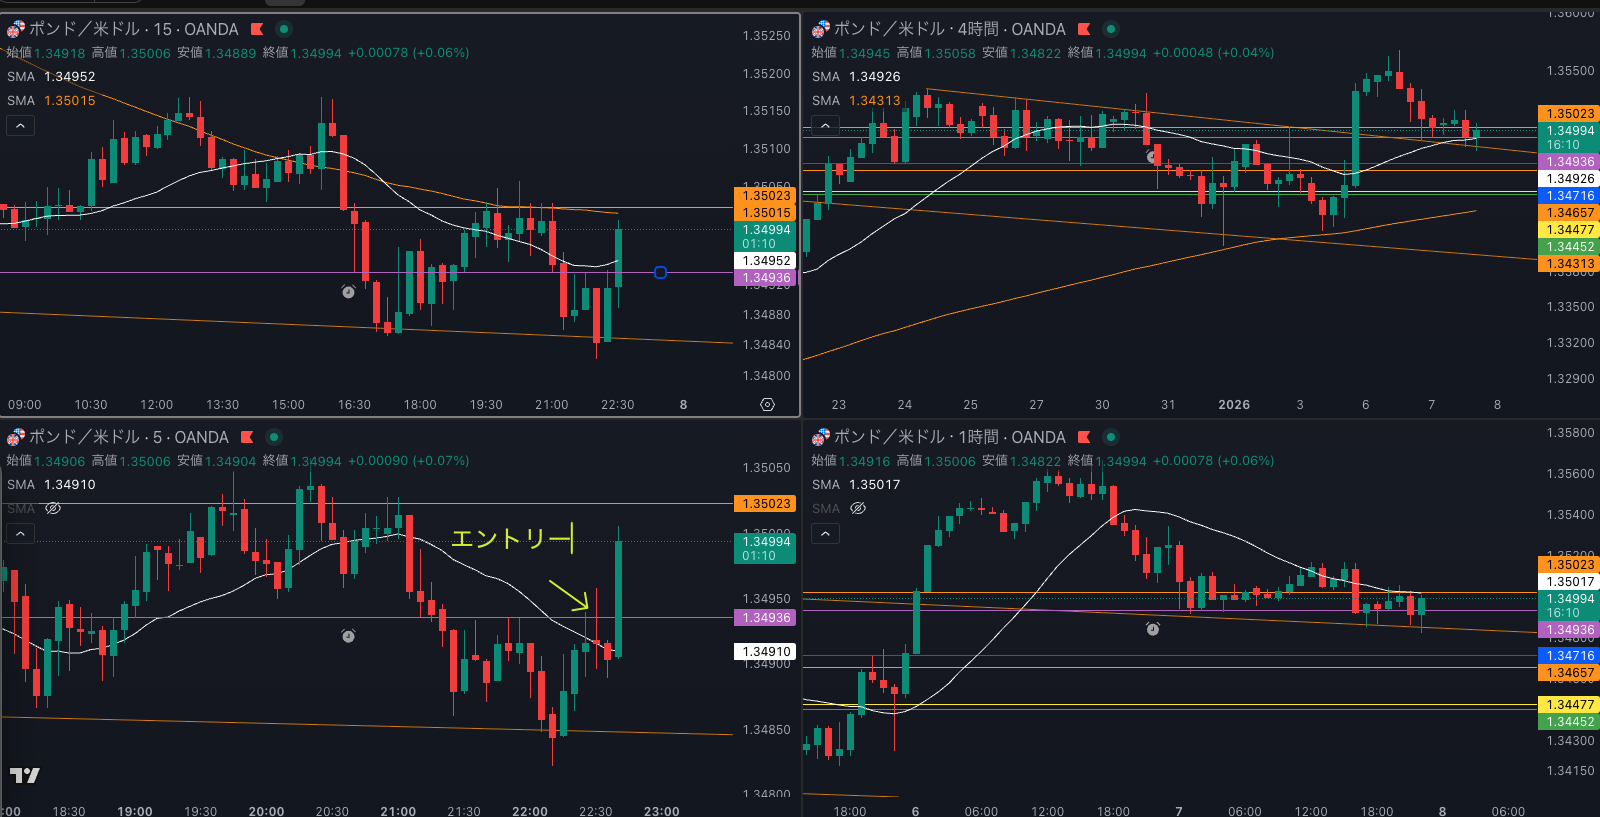Open chart settings gear on 15-minute chart
Viewport: 1600px width, 817px height.
(x=767, y=405)
